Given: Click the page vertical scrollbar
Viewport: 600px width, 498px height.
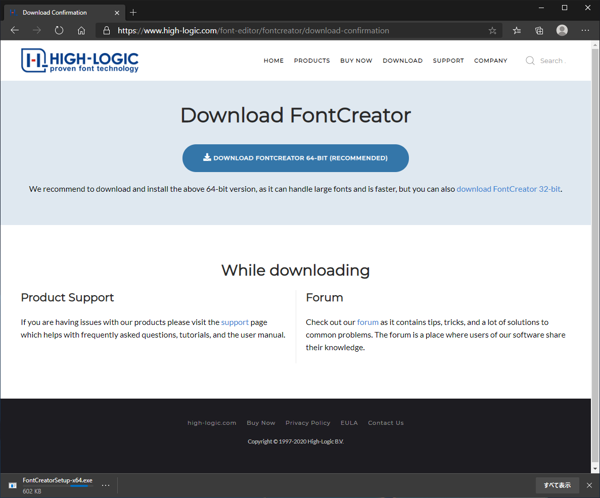Looking at the screenshot, I should (595, 256).
